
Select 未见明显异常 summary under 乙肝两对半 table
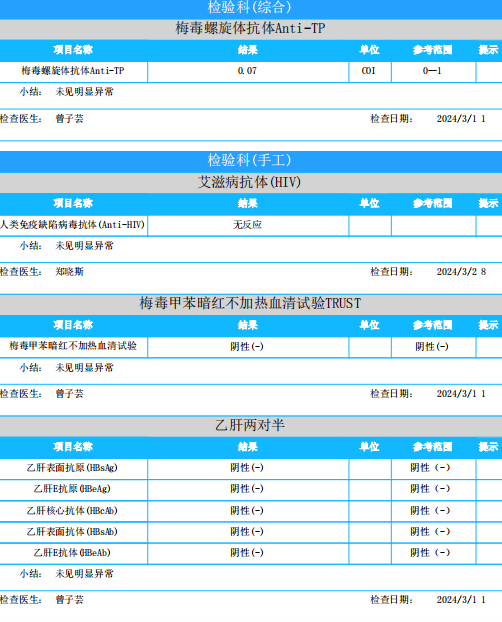click(84, 574)
